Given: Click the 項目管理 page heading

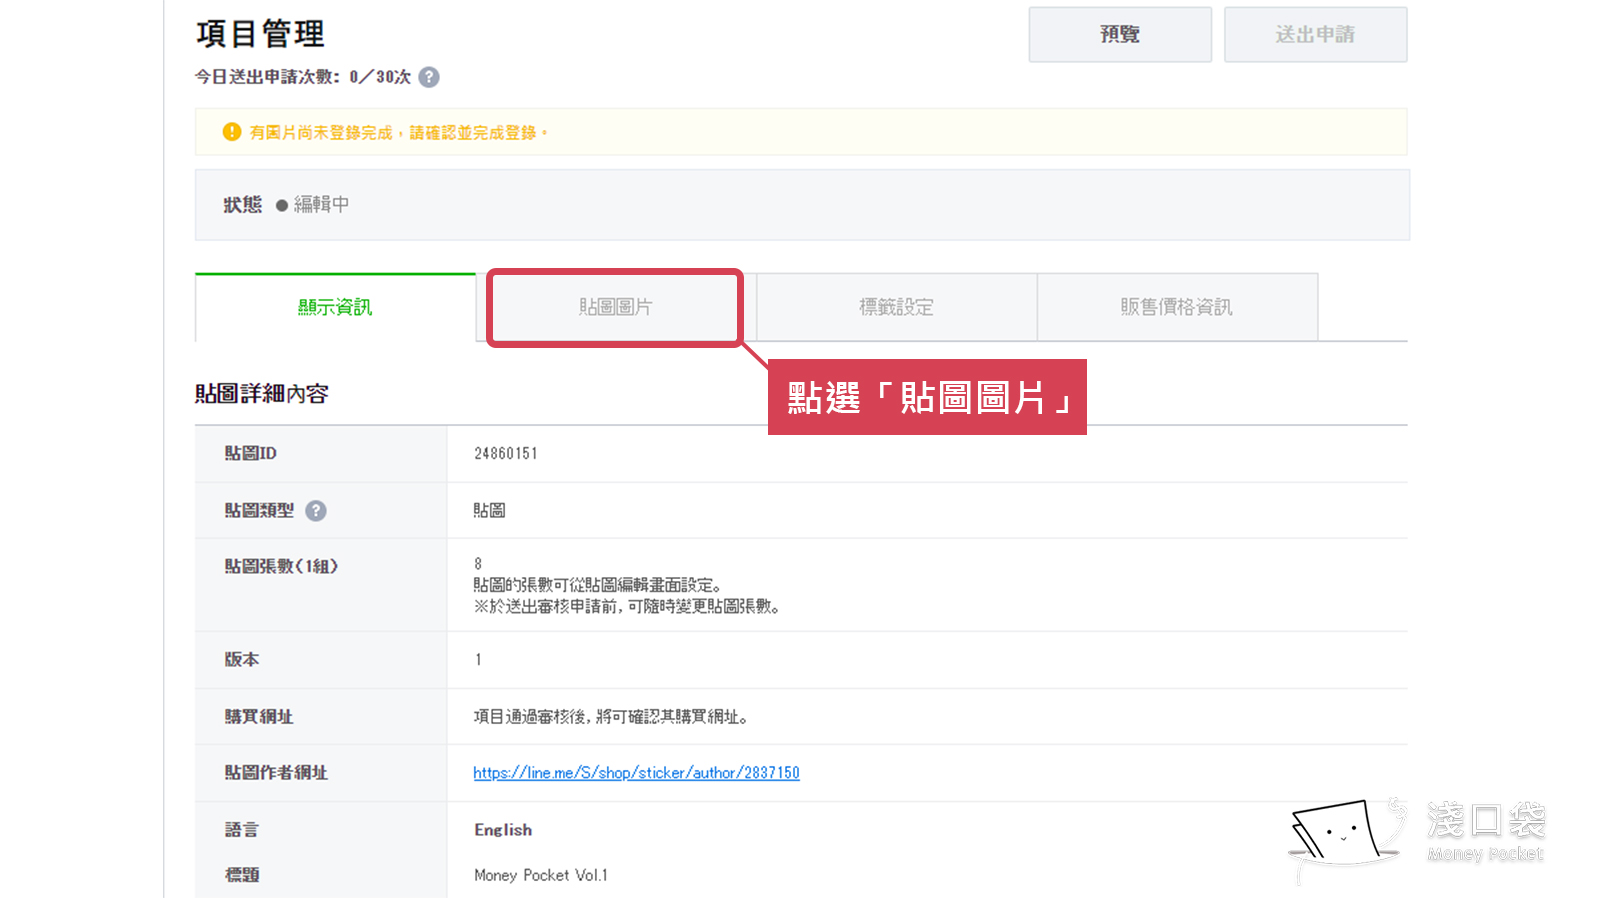Looking at the screenshot, I should (x=260, y=34).
